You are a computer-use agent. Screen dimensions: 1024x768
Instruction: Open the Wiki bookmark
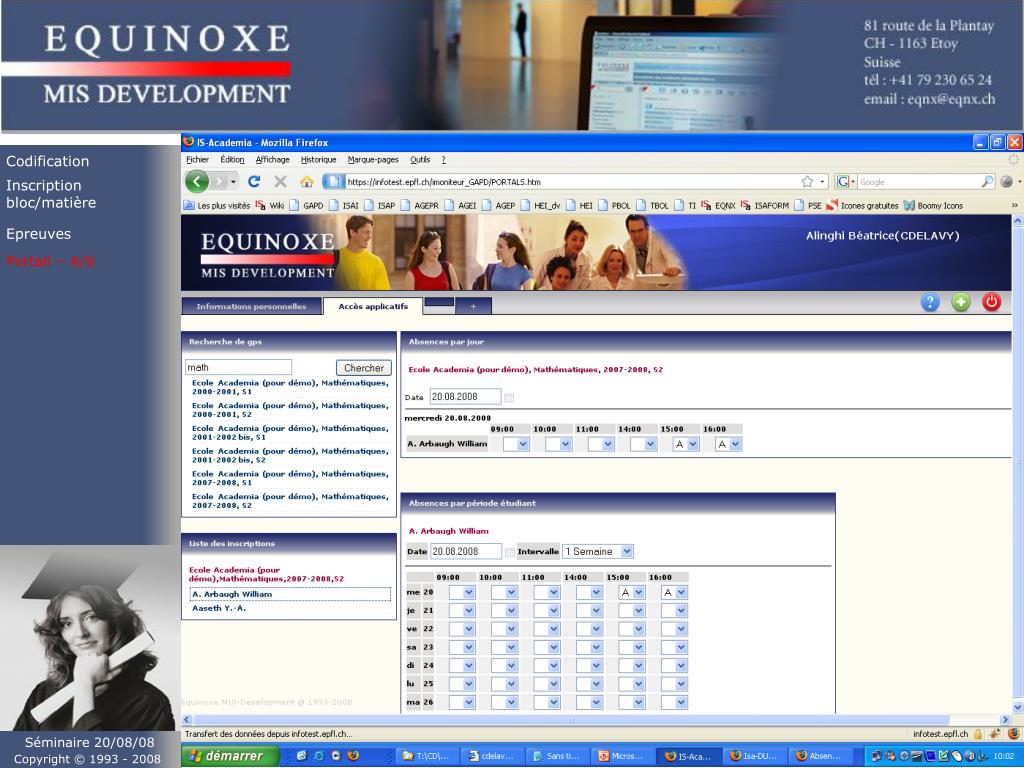[x=270, y=205]
